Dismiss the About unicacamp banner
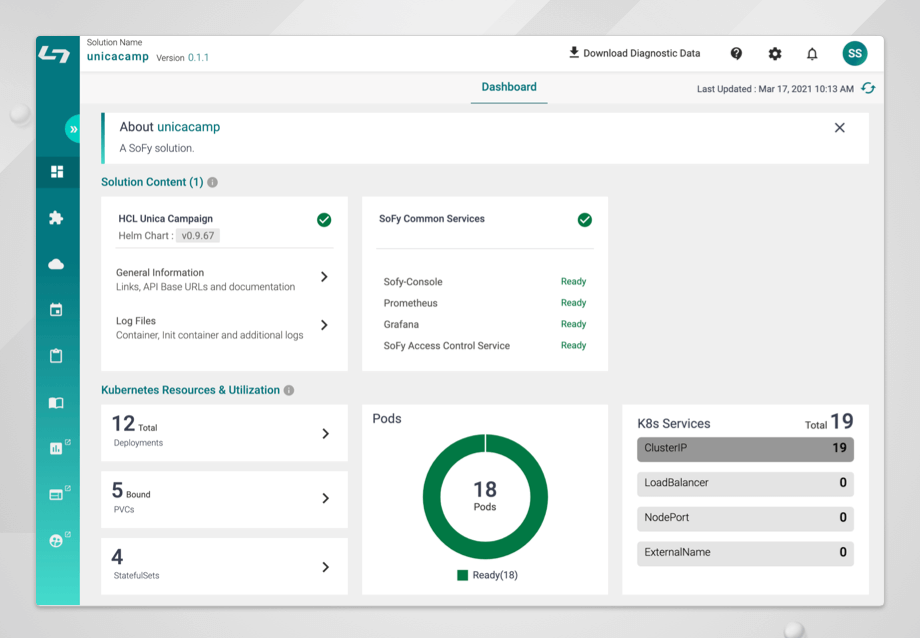Image resolution: width=920 pixels, height=638 pixels. click(839, 128)
